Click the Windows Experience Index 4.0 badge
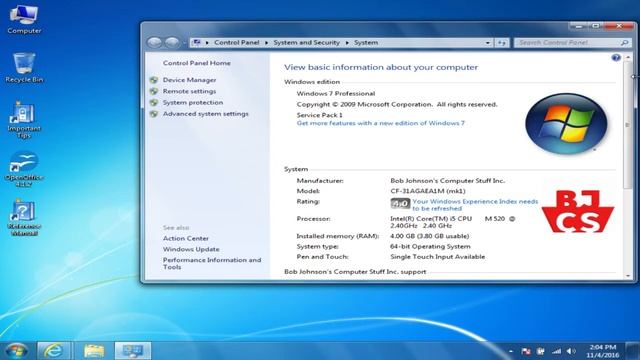640x360 pixels. (400, 203)
